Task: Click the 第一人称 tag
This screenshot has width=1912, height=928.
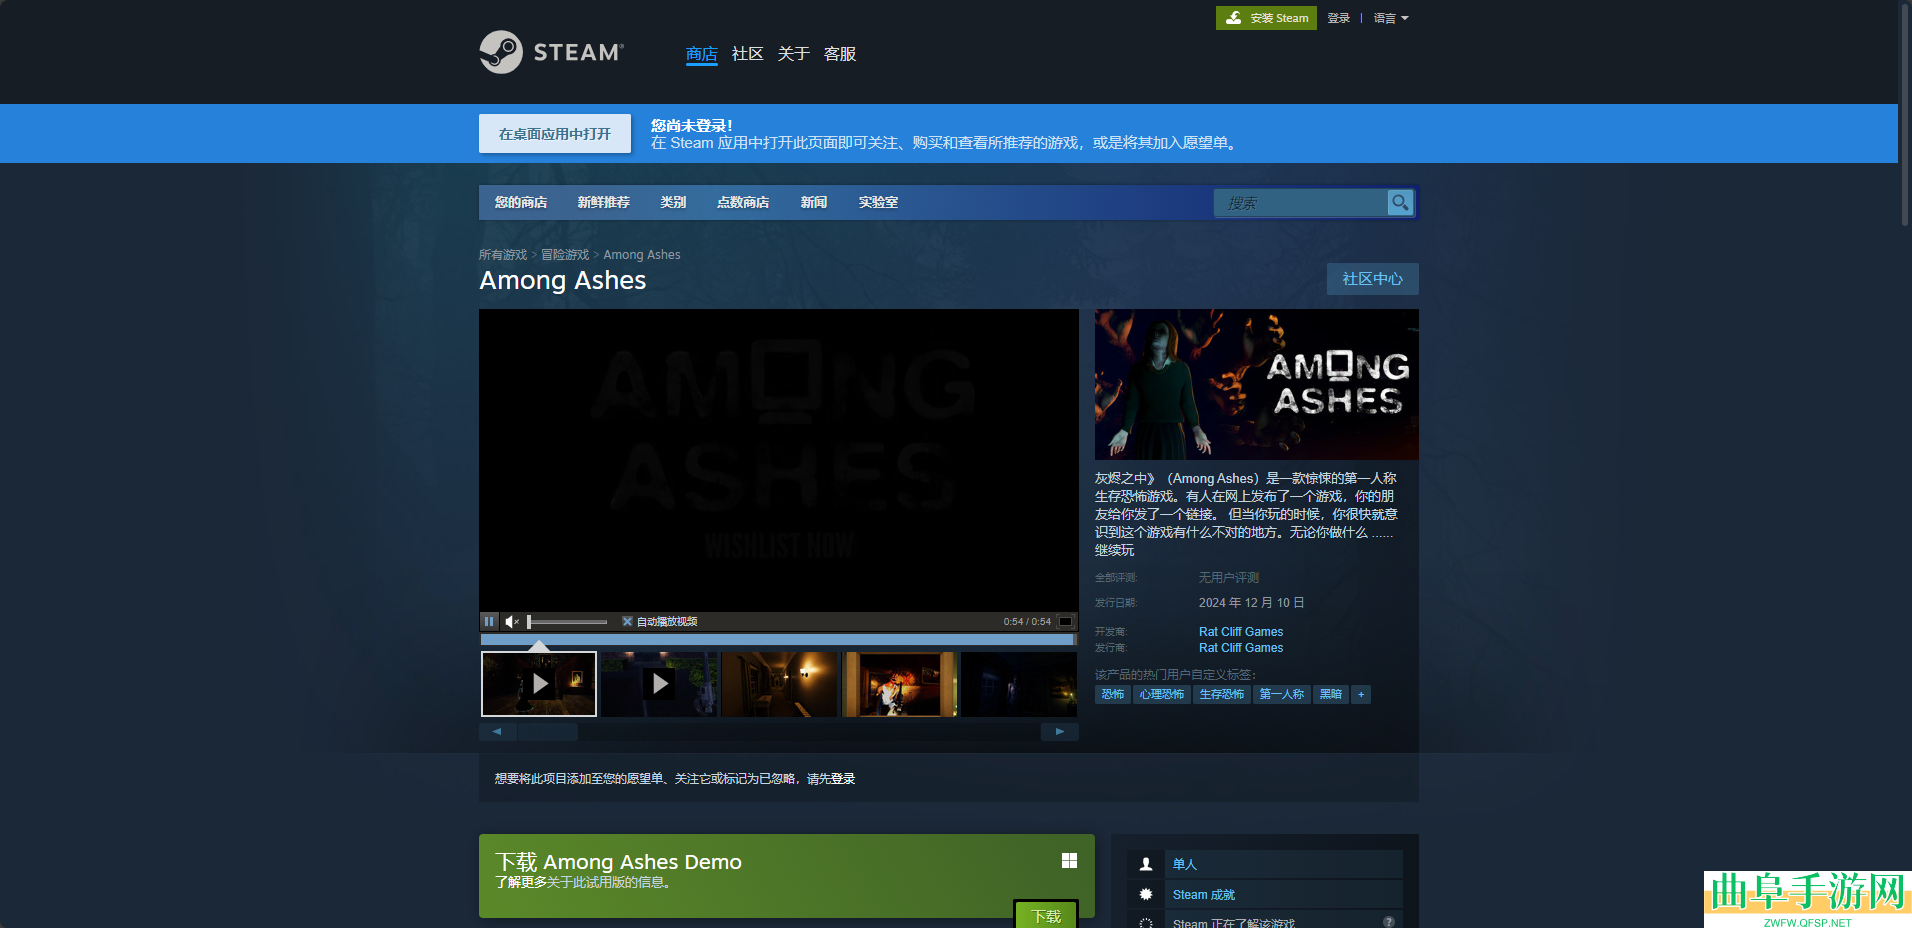Action: click(1282, 694)
